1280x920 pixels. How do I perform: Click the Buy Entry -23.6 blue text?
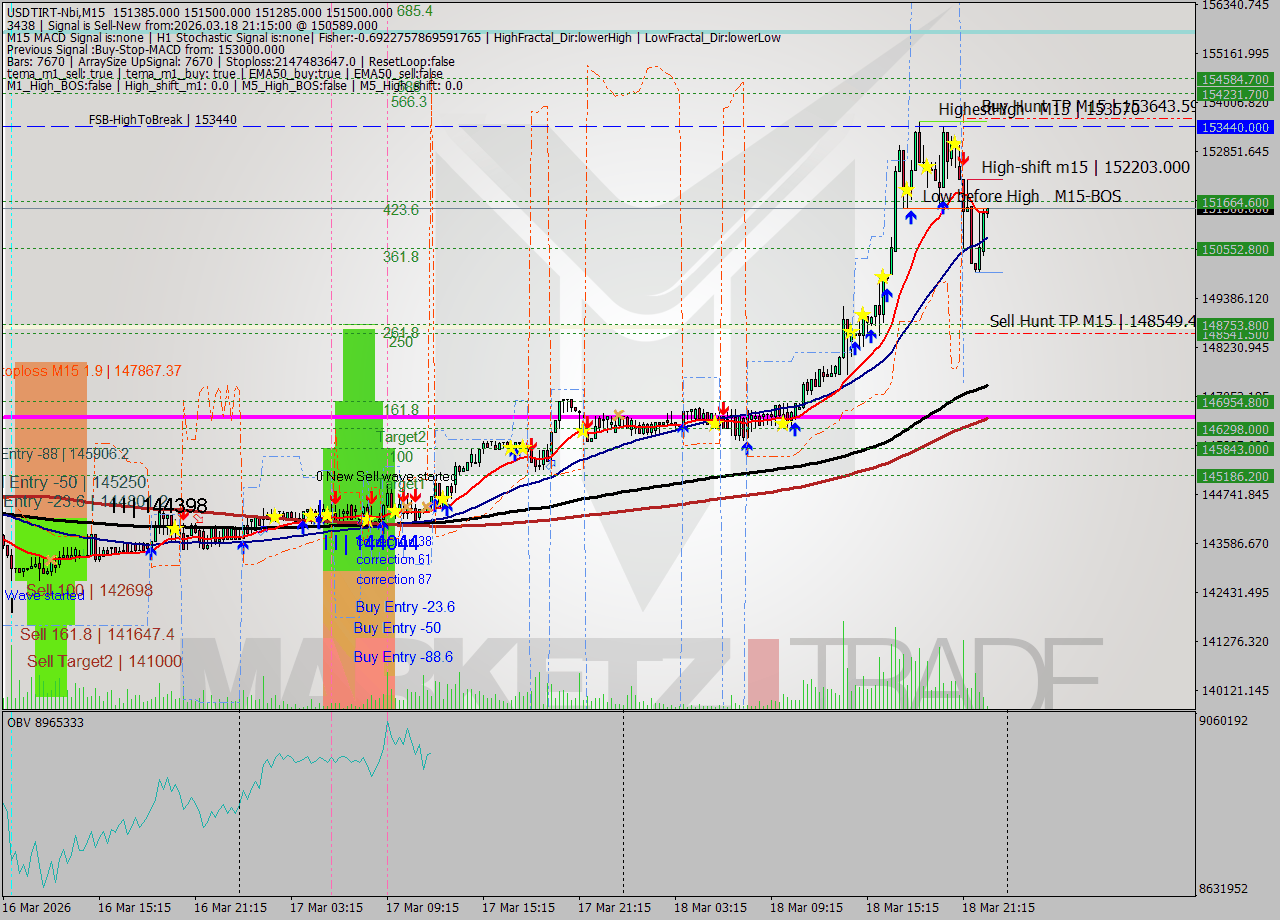click(404, 607)
